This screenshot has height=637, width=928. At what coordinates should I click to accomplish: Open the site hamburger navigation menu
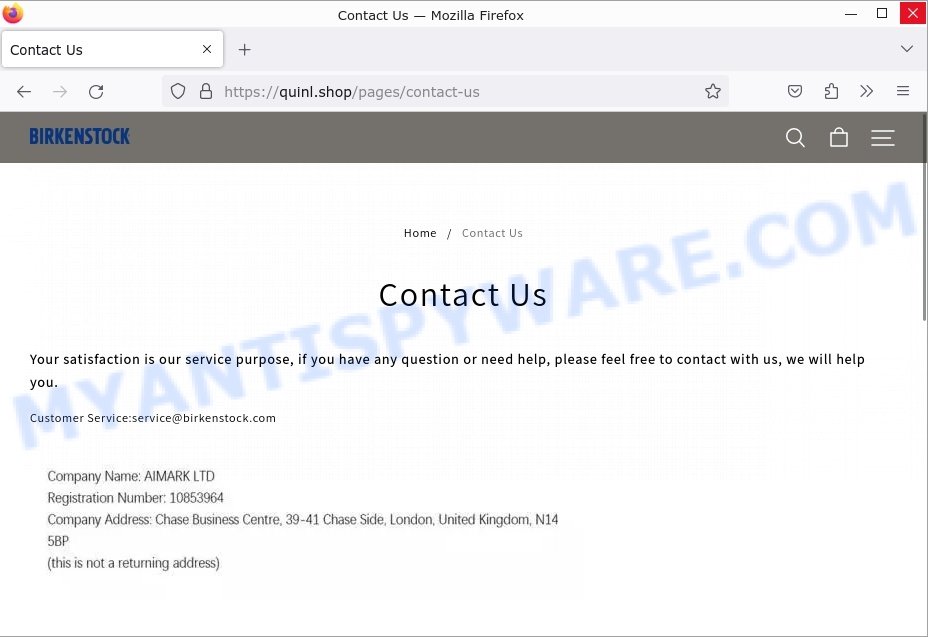[x=882, y=138]
